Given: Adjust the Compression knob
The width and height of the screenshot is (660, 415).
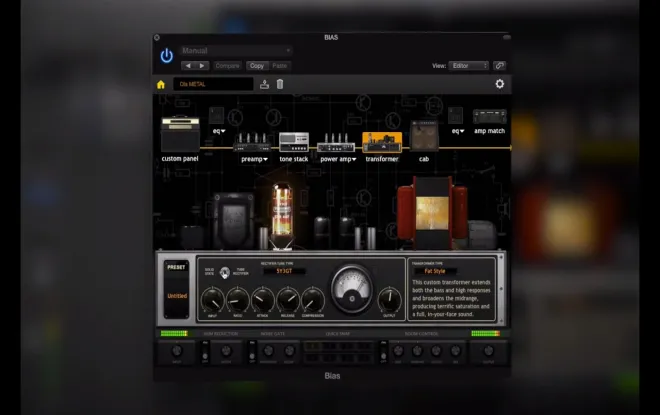Looking at the screenshot, I should point(313,300).
